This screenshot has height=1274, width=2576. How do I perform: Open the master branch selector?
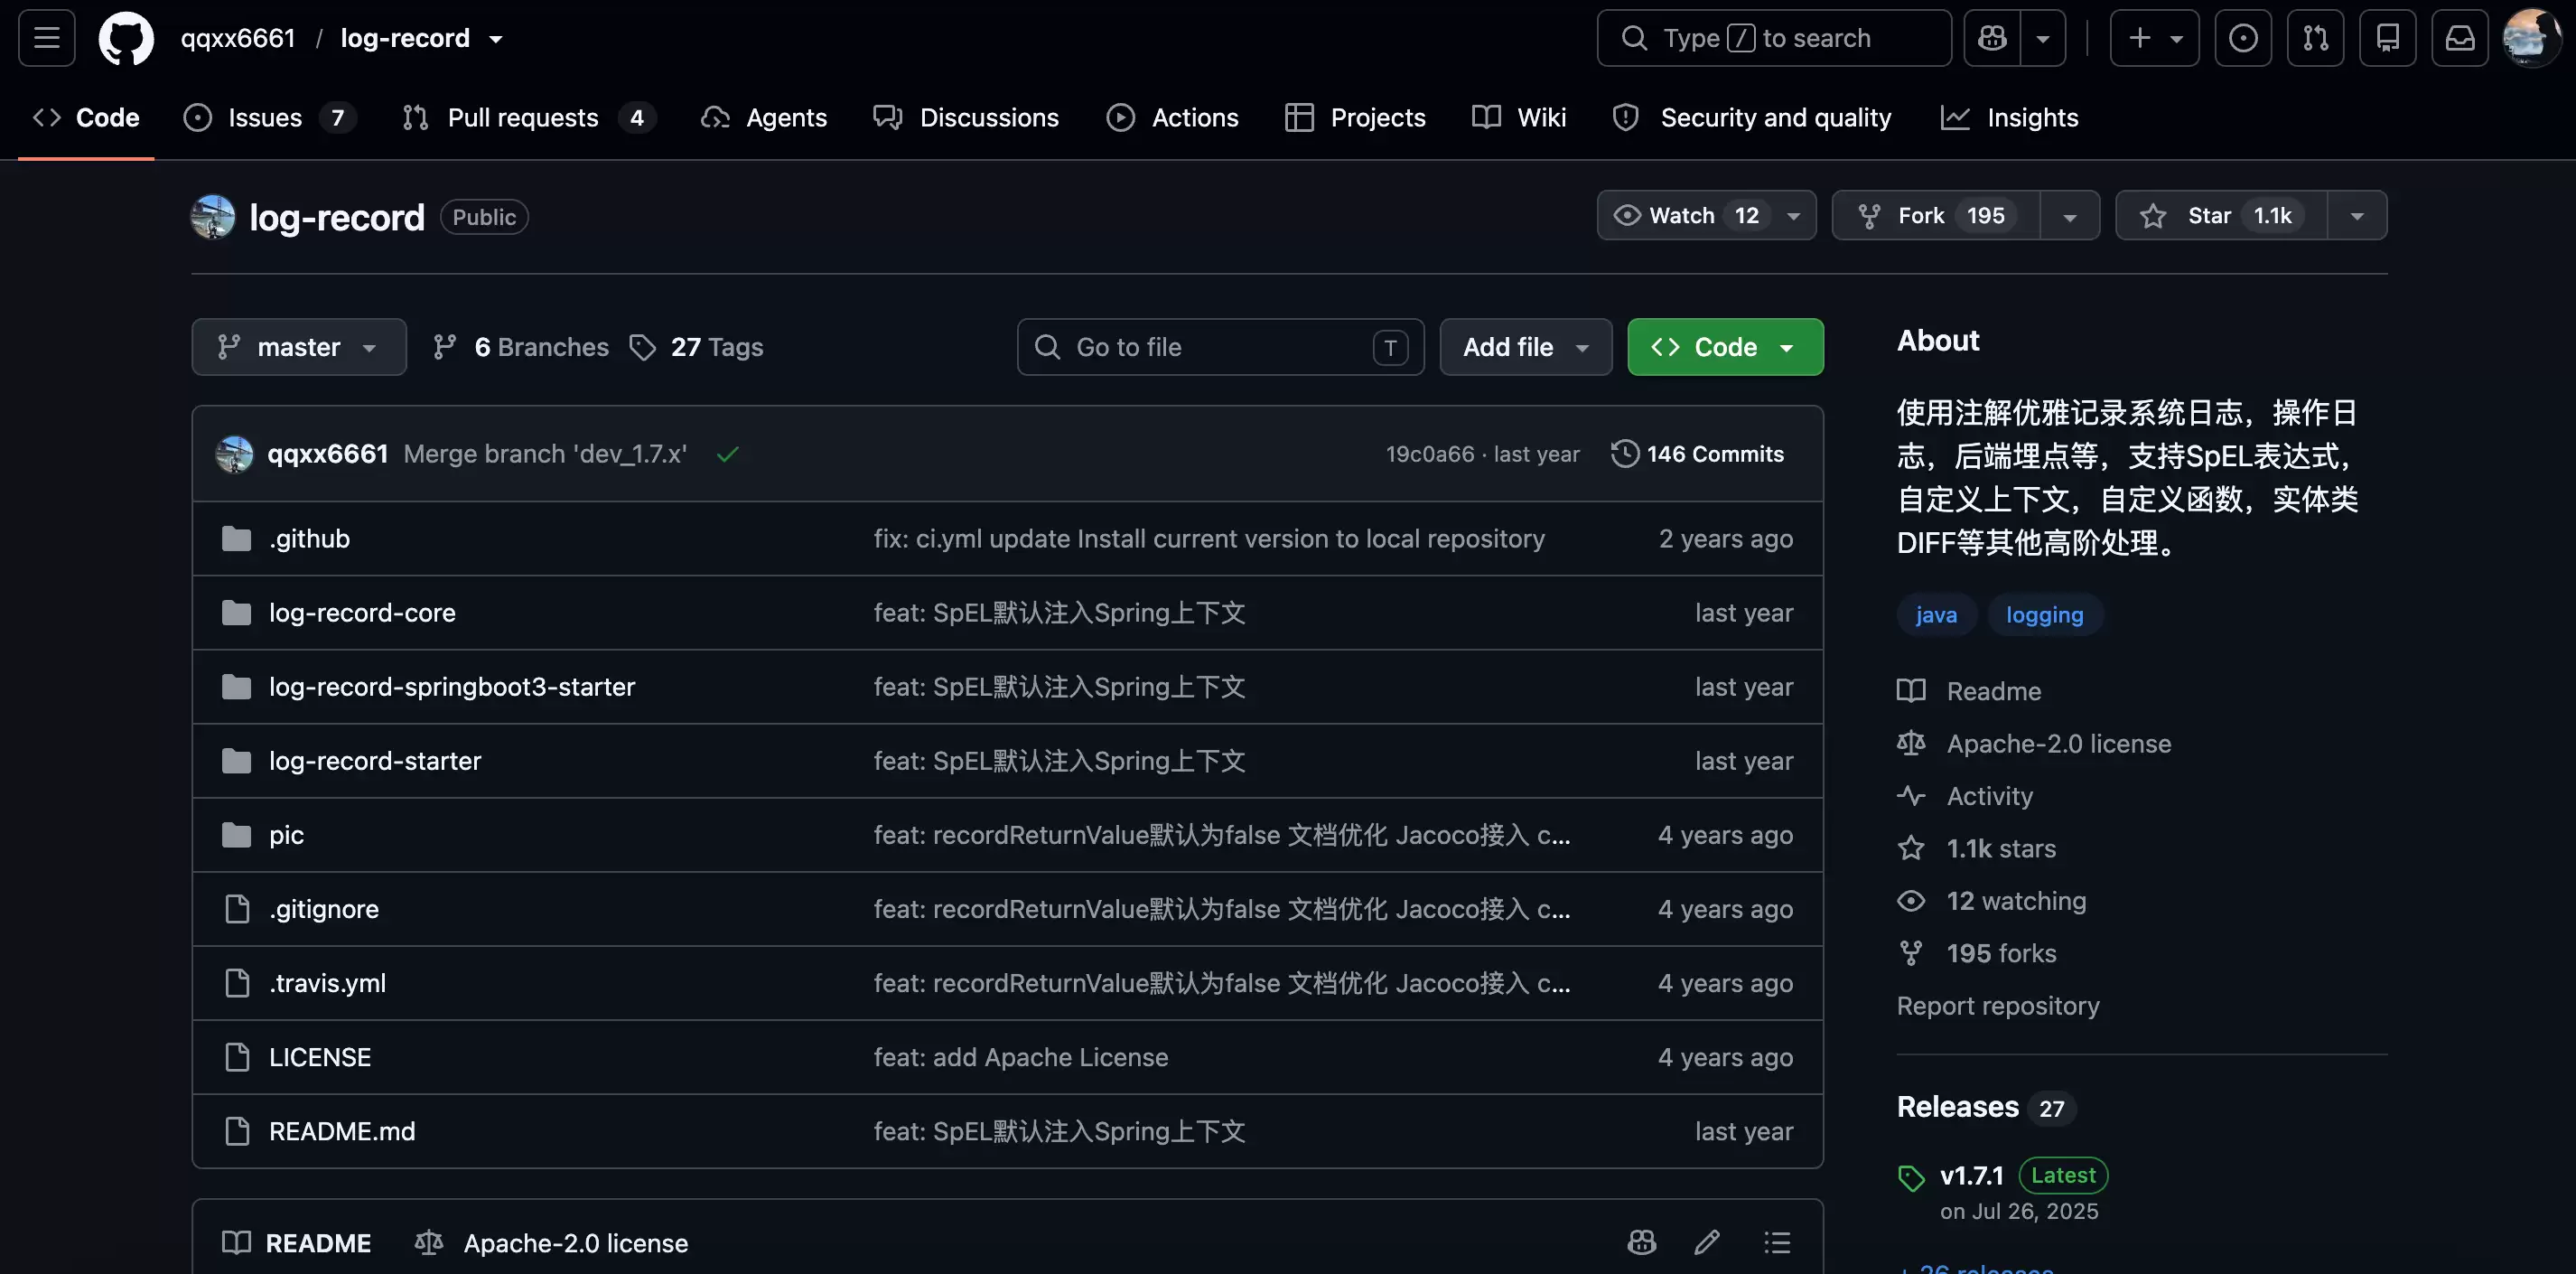[299, 347]
